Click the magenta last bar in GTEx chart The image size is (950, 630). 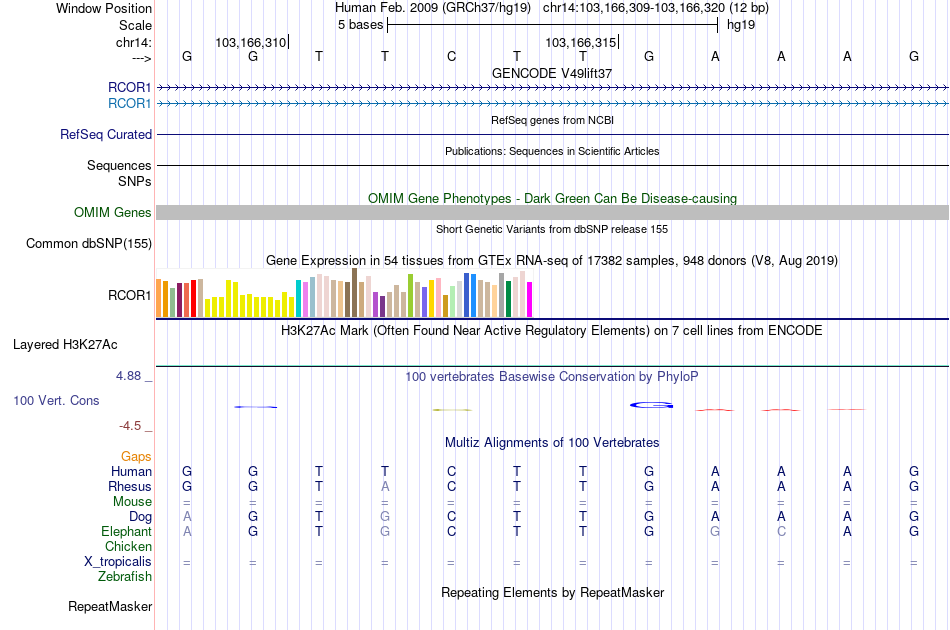(x=530, y=299)
